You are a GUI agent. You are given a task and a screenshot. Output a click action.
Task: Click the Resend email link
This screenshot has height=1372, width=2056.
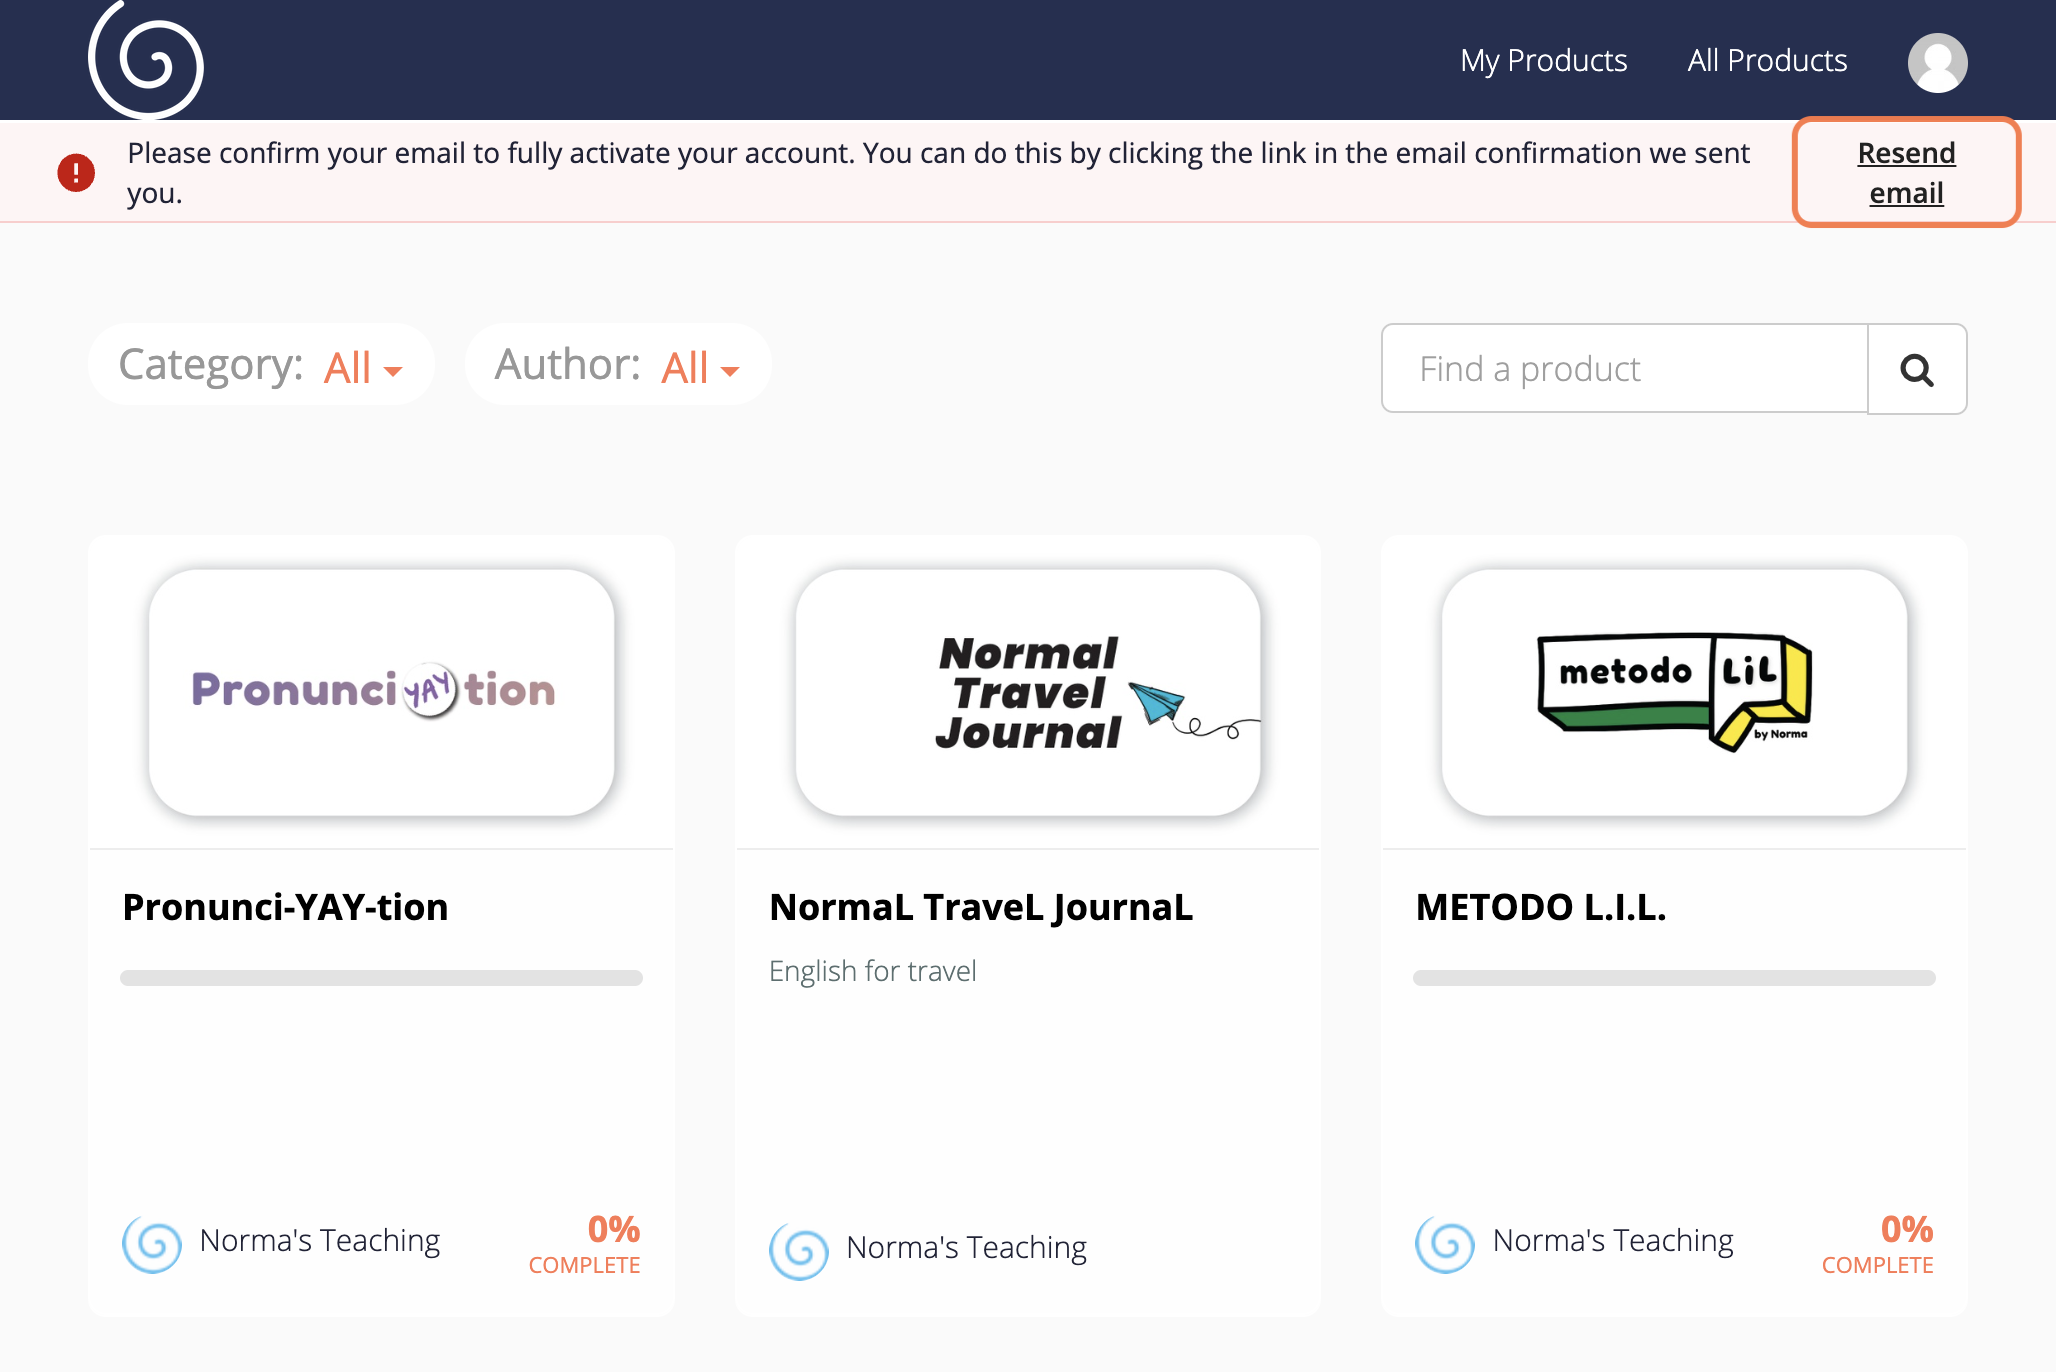tap(1906, 172)
